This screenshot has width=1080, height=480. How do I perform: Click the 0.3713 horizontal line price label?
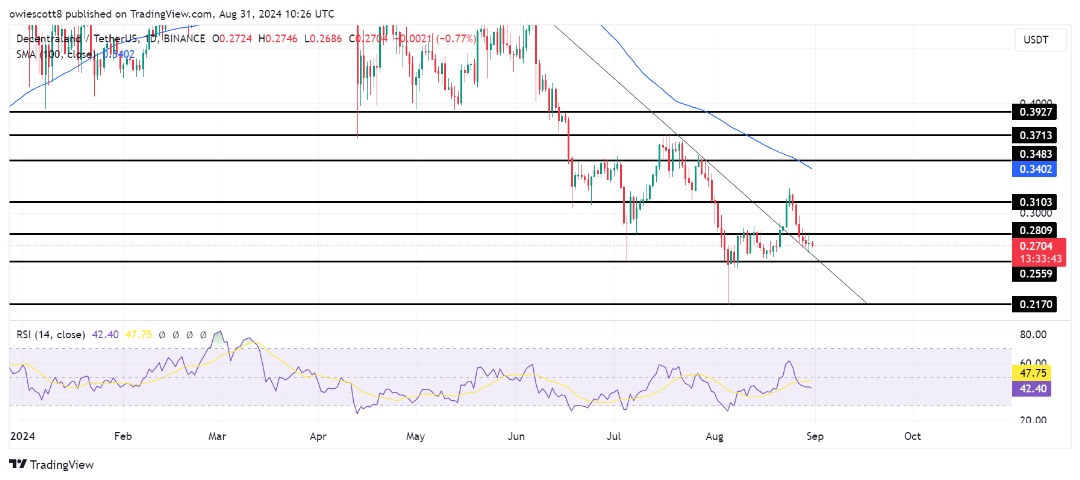point(1035,135)
